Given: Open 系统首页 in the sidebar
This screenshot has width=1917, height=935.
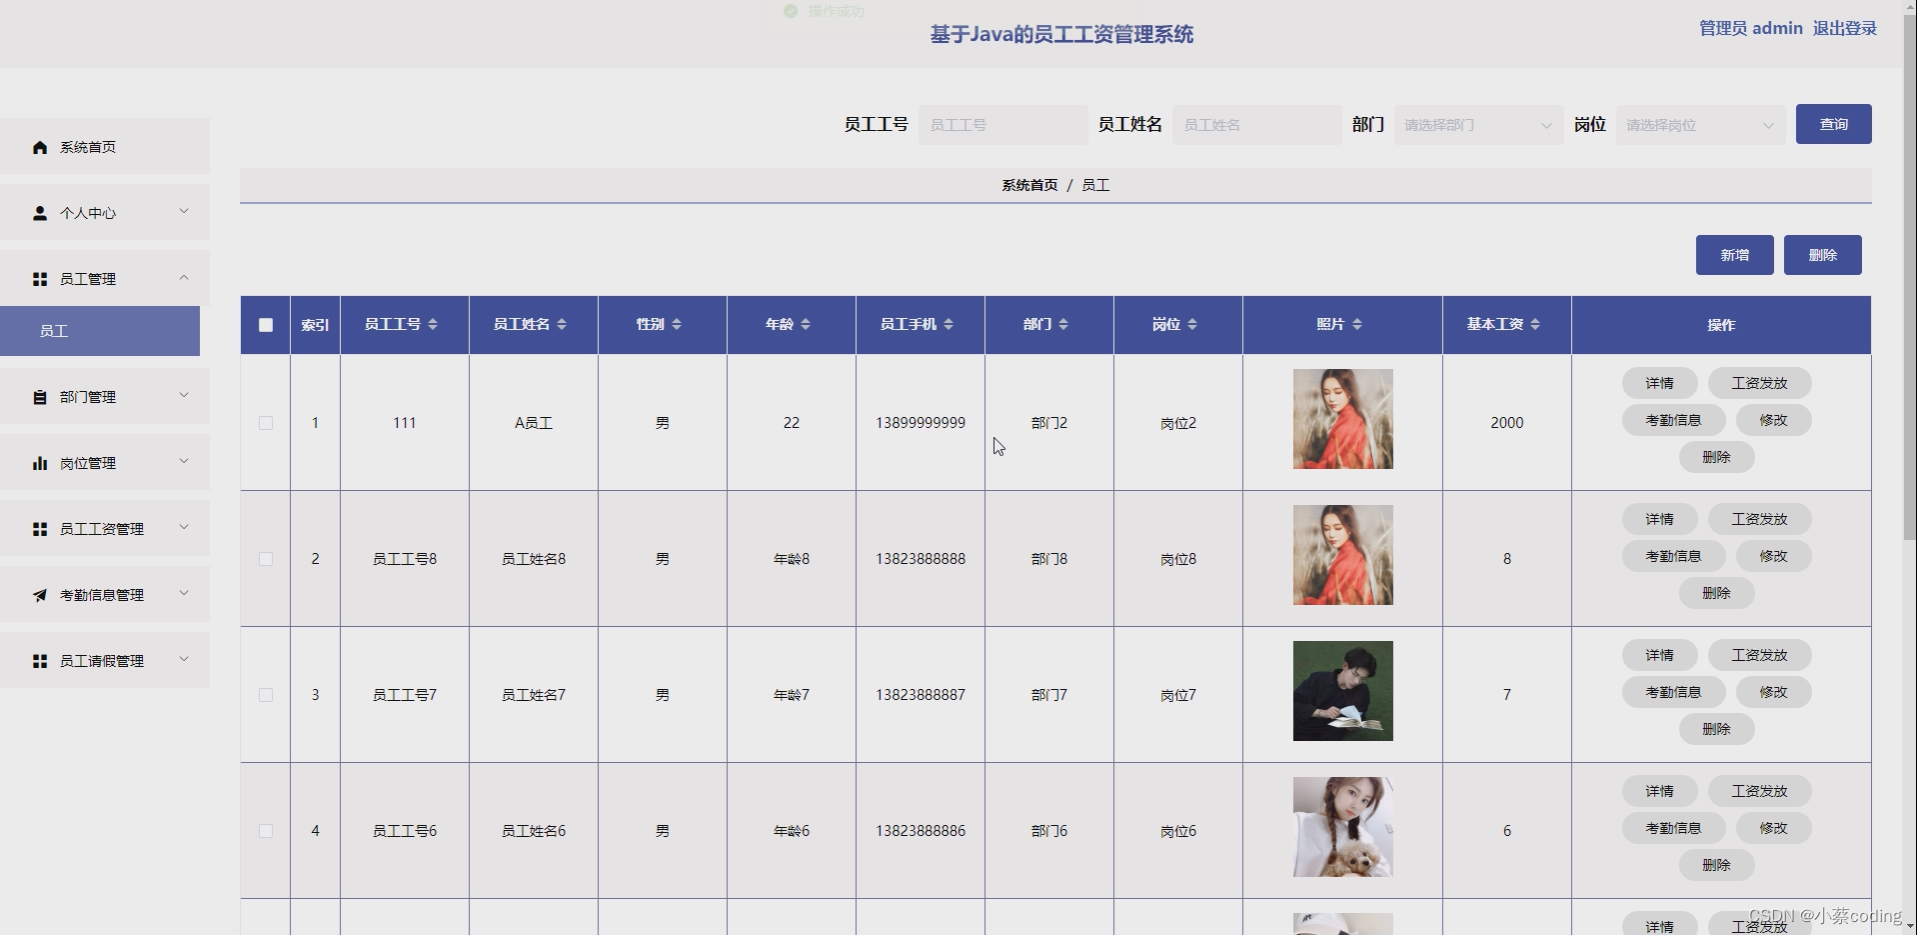Looking at the screenshot, I should tap(105, 147).
